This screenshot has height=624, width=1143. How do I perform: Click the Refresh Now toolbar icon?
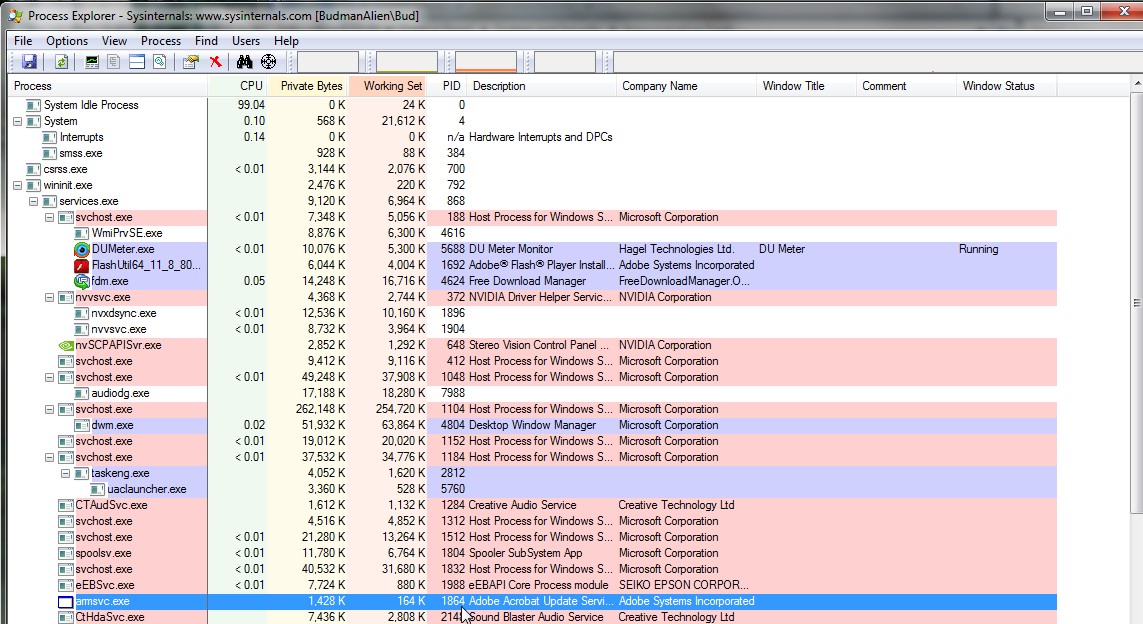pos(61,62)
